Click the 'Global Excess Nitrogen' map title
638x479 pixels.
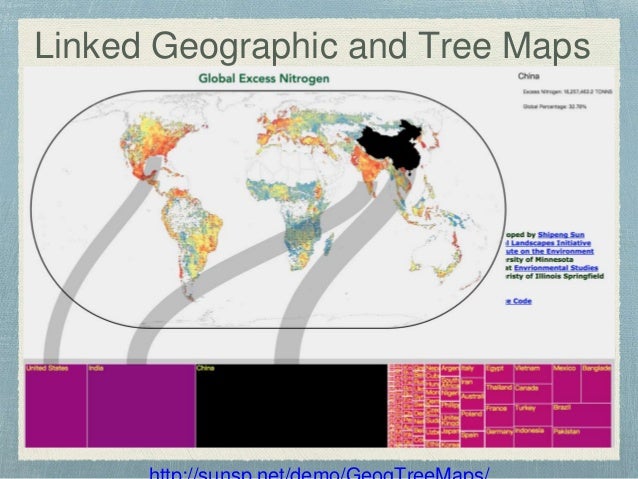pos(264,78)
